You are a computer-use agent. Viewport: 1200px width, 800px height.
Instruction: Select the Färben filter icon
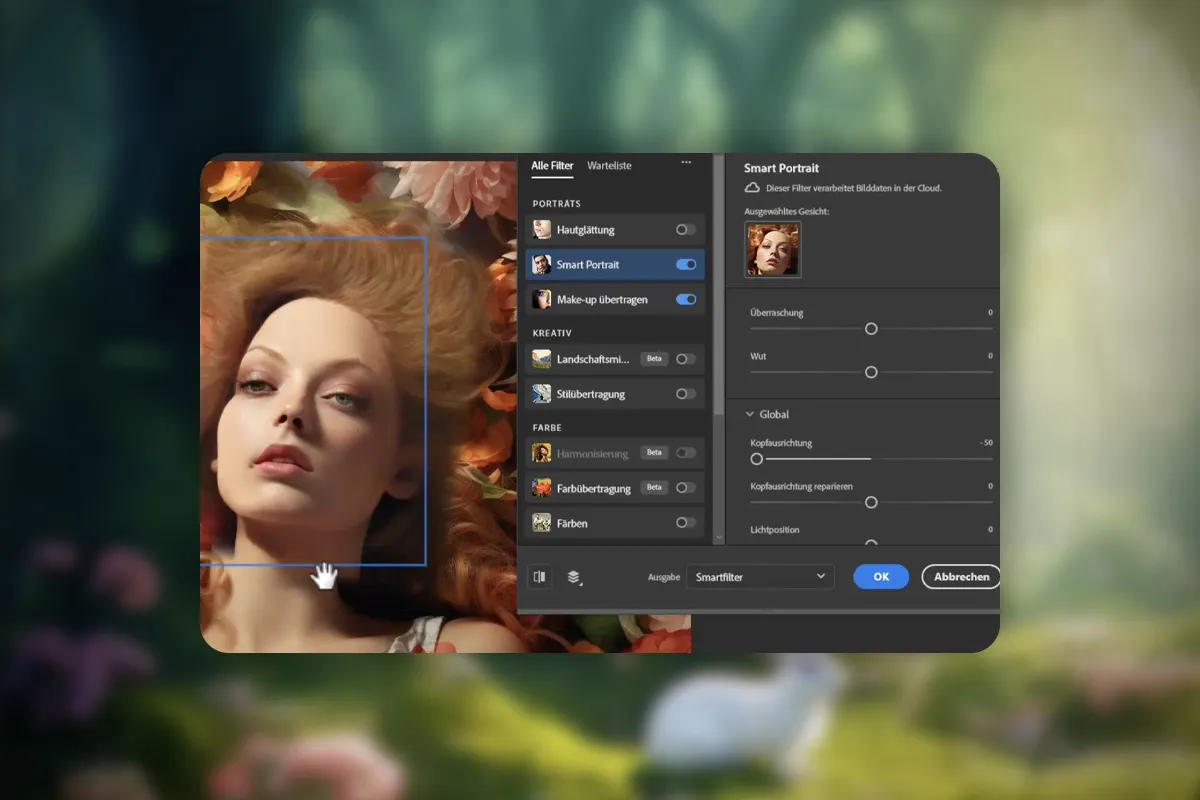[542, 523]
